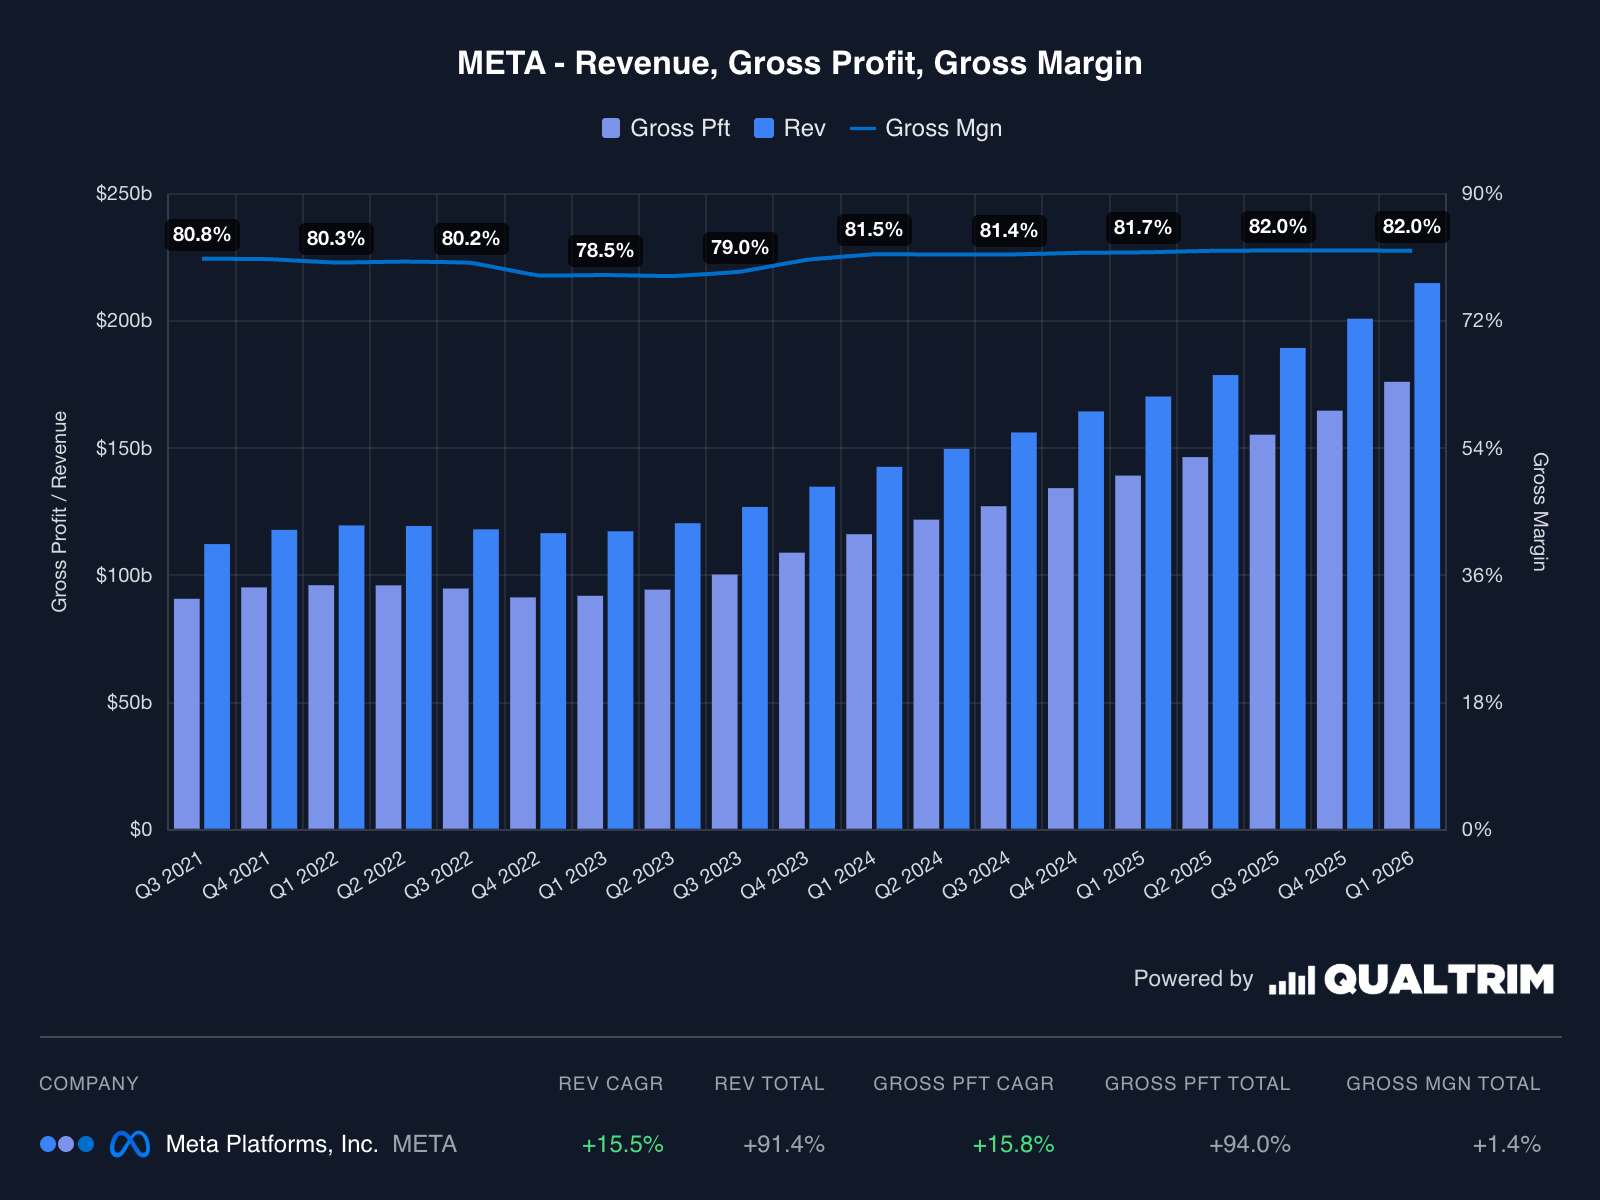Sort by the GROSS PFT TOTAL column header
The width and height of the screenshot is (1600, 1200).
[x=1198, y=1084]
